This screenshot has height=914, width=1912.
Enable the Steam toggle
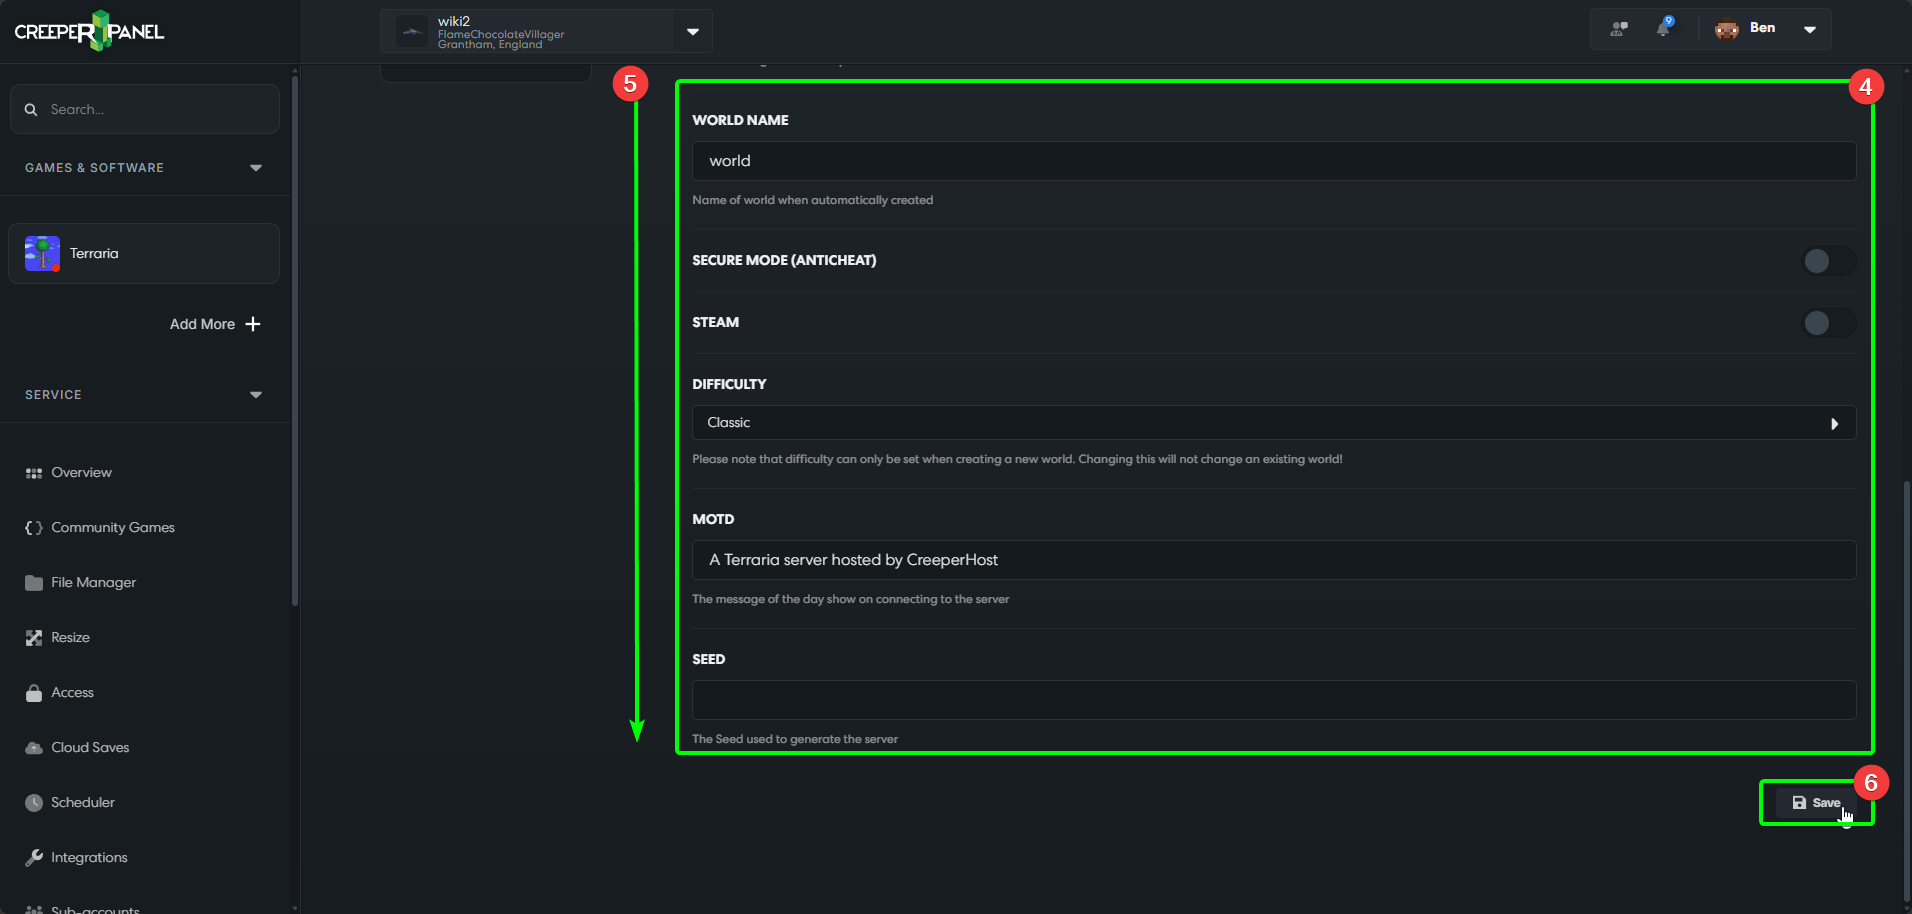1826,323
